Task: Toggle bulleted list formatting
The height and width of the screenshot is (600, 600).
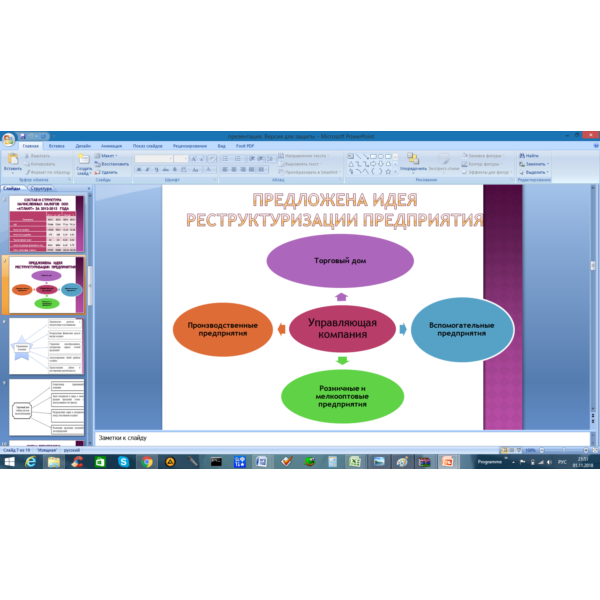Action: (x=226, y=158)
